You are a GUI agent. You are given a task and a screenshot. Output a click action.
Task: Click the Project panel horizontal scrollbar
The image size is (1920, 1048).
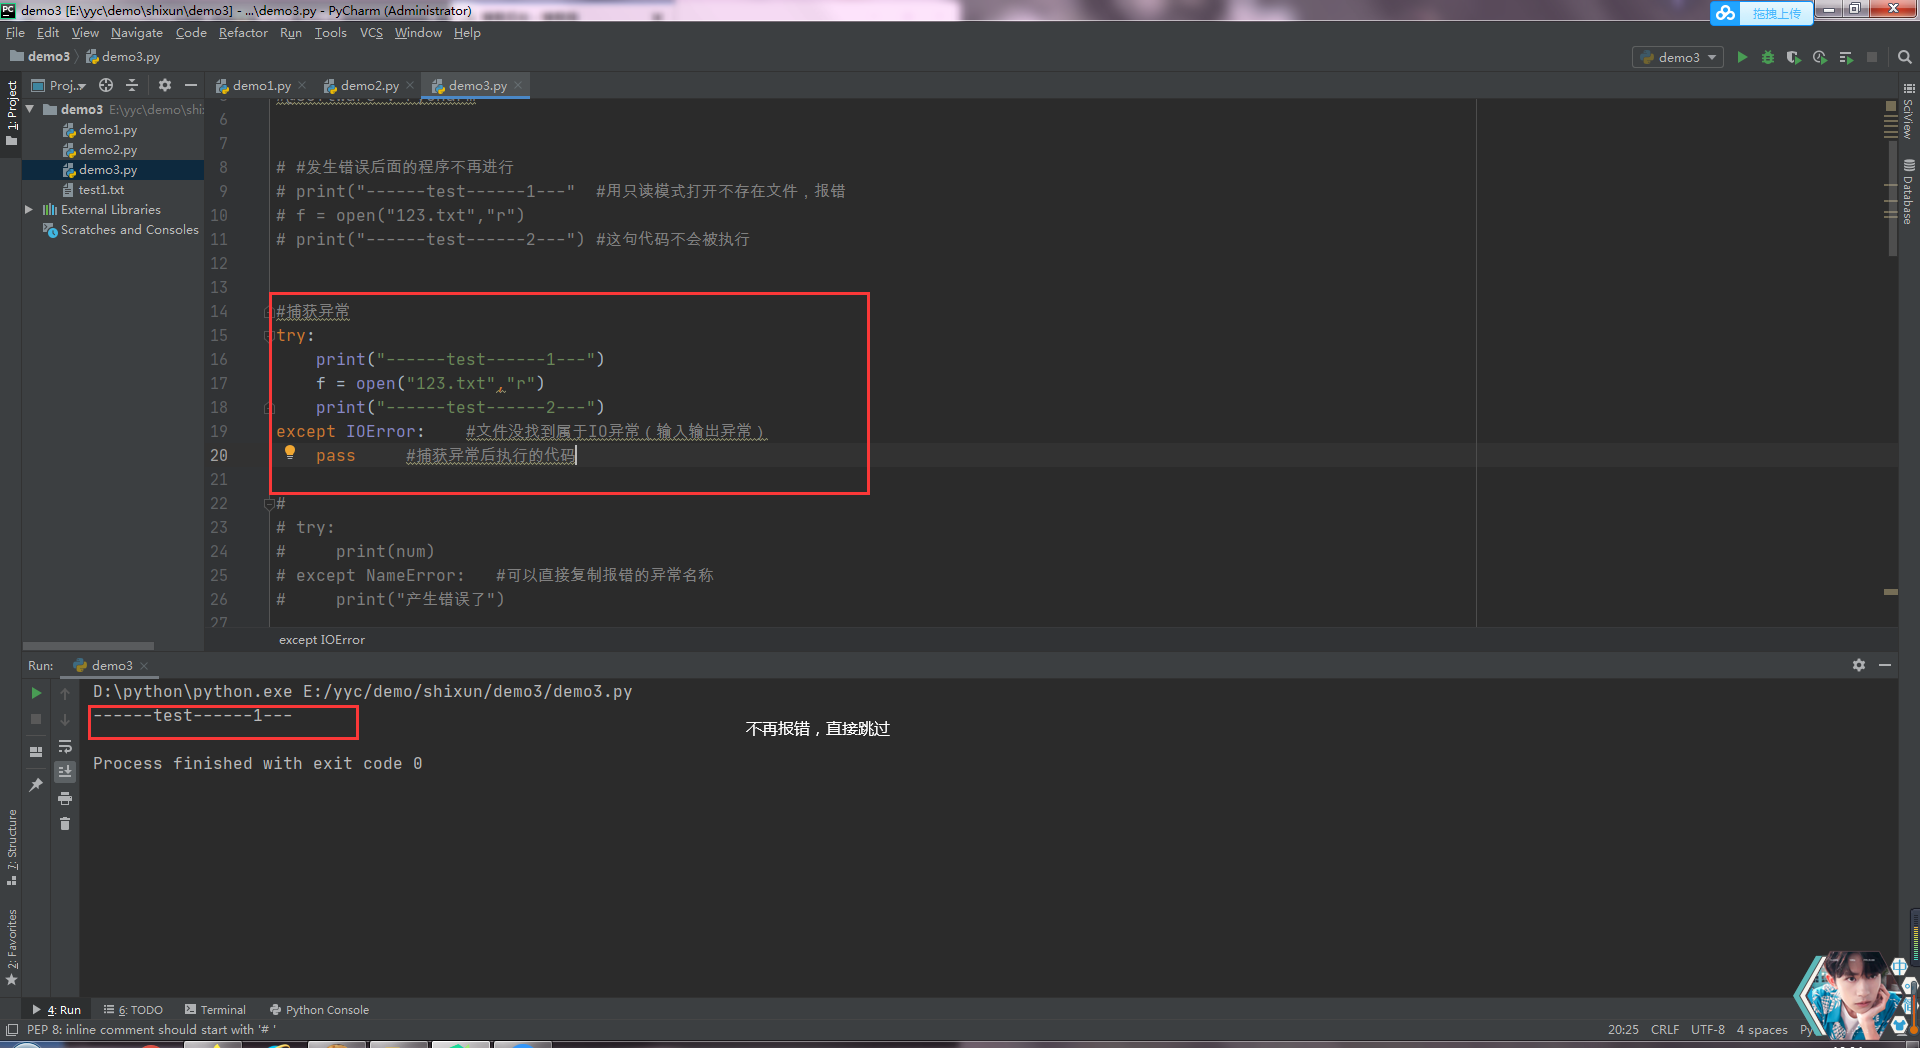pos(88,646)
